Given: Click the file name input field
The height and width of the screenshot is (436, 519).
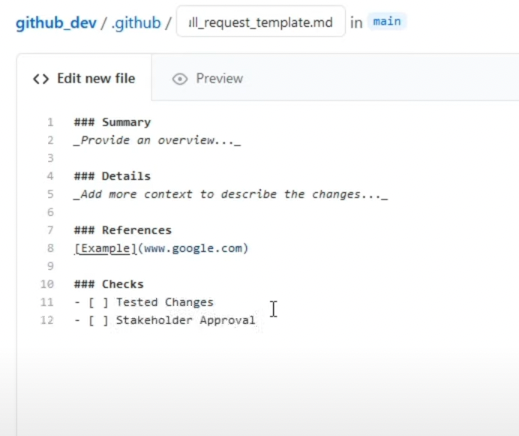Looking at the screenshot, I should (261, 22).
